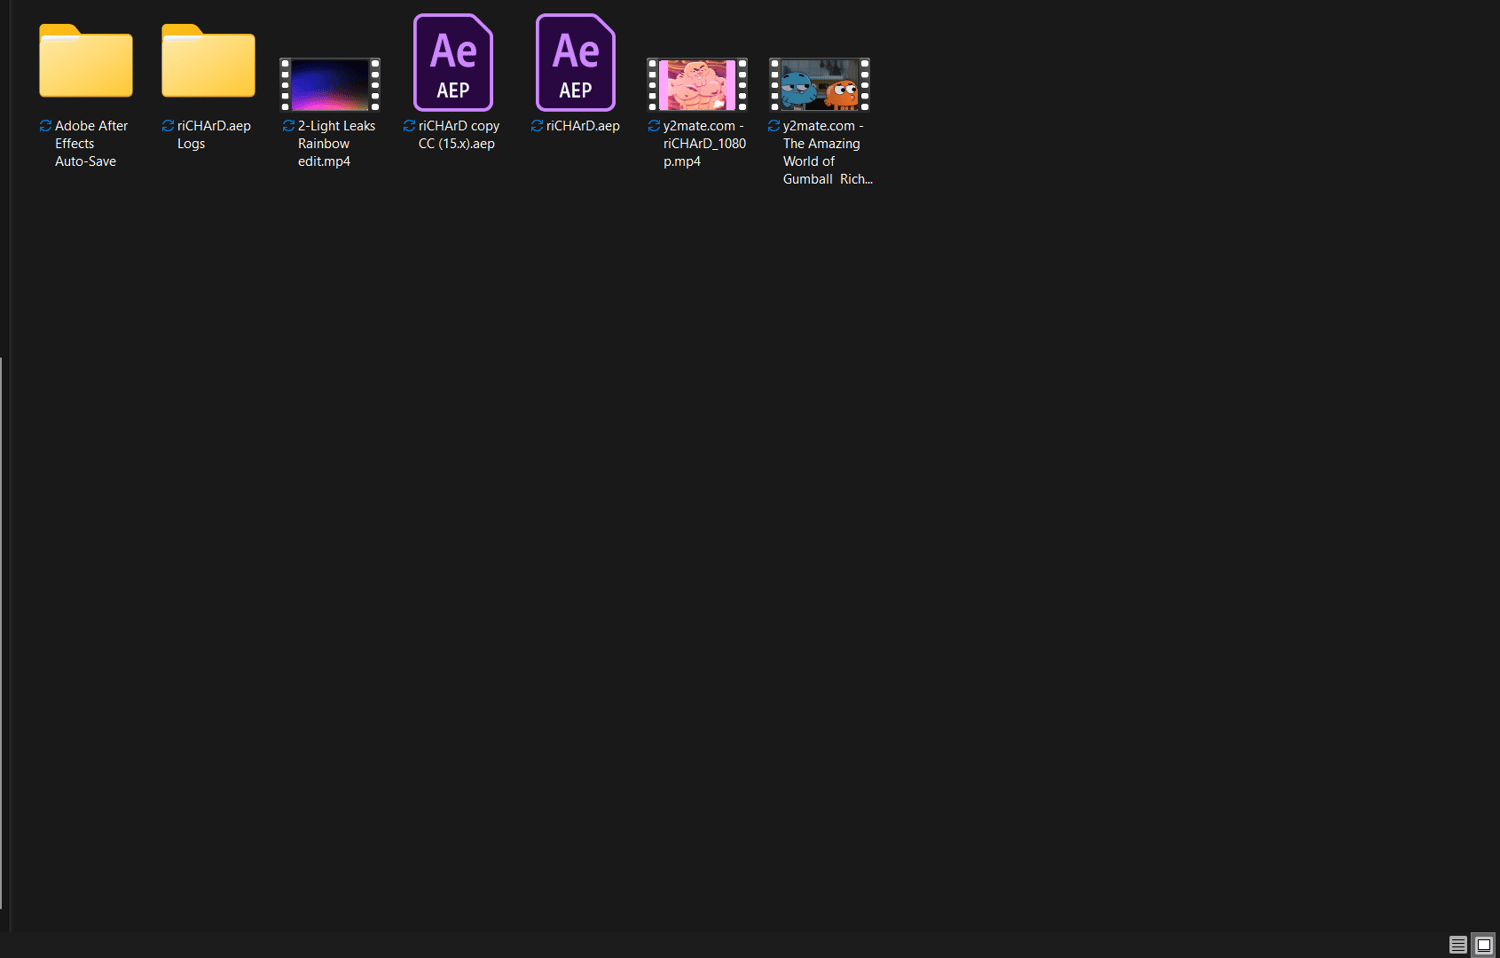This screenshot has height=958, width=1500.
Task: Click sync status icon beside riCHArD copy CC
Action: (409, 126)
